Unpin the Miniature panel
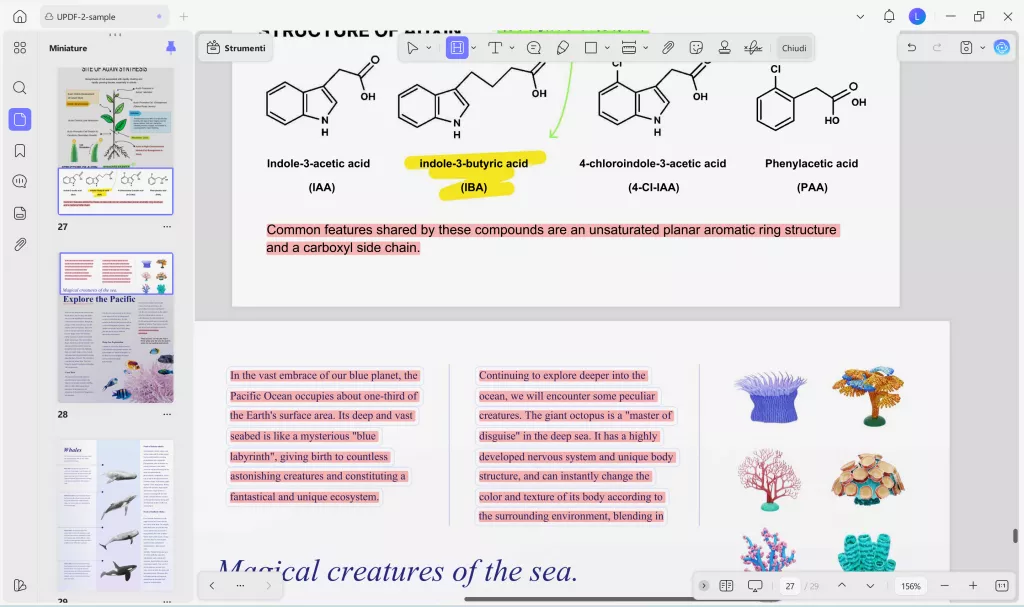The width and height of the screenshot is (1024, 607). [x=170, y=47]
